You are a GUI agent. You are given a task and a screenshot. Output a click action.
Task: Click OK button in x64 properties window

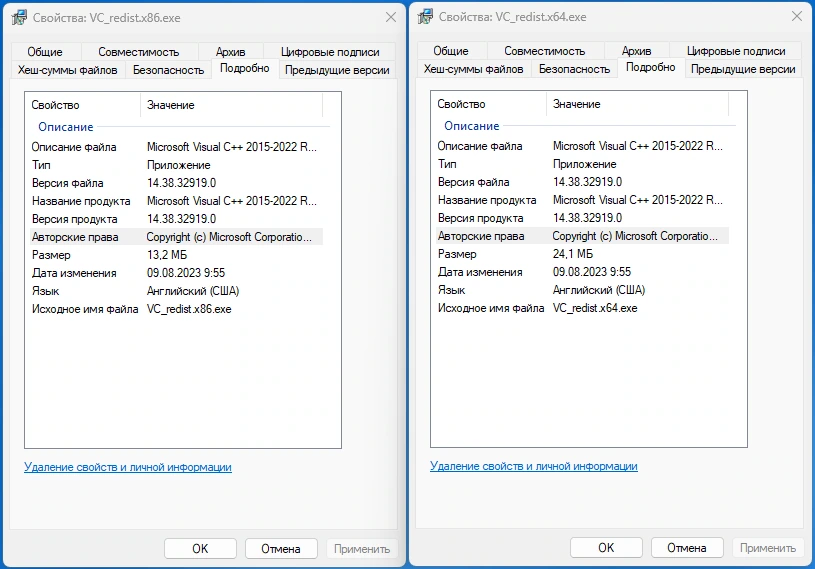coord(606,548)
